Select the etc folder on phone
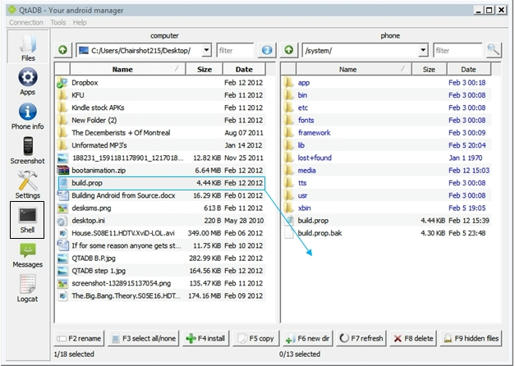The image size is (515, 366). point(387,108)
